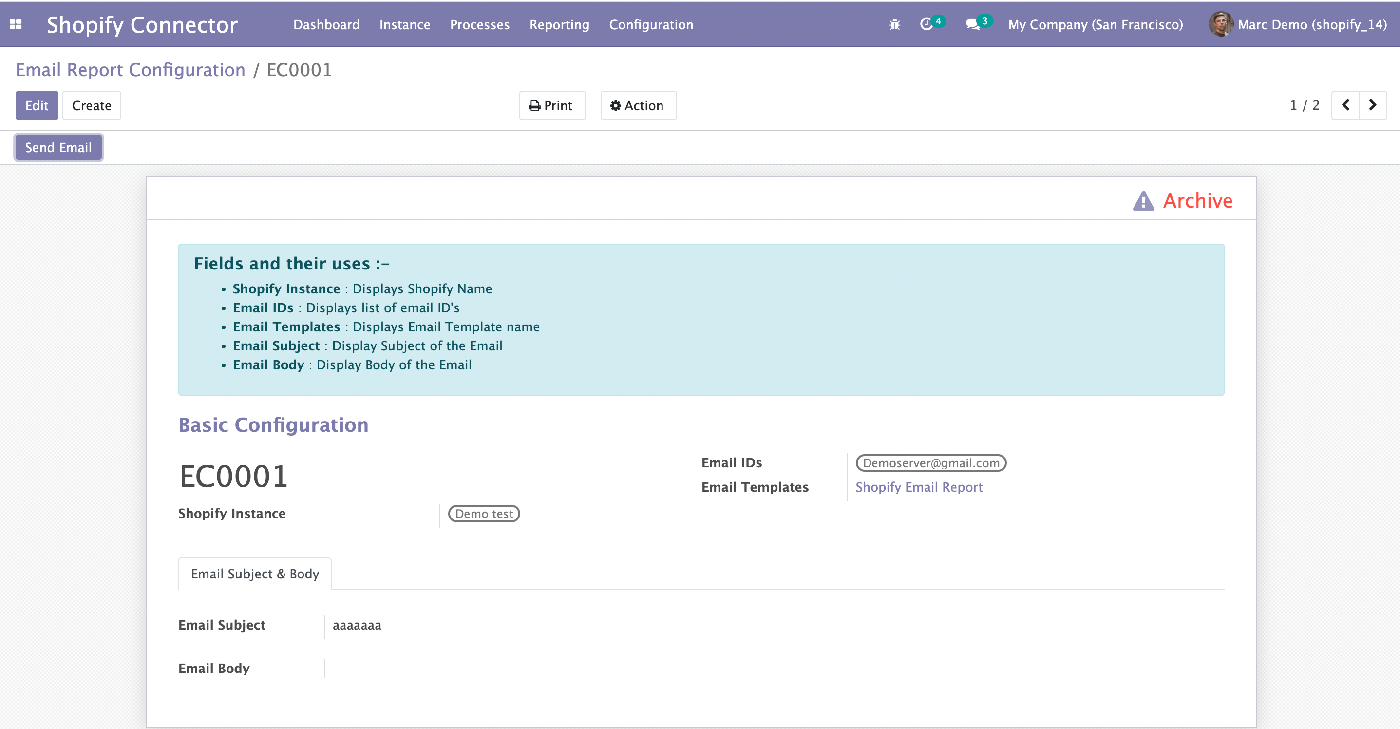
Task: Click the Email Subject value aaaaaaa
Action: tap(357, 626)
